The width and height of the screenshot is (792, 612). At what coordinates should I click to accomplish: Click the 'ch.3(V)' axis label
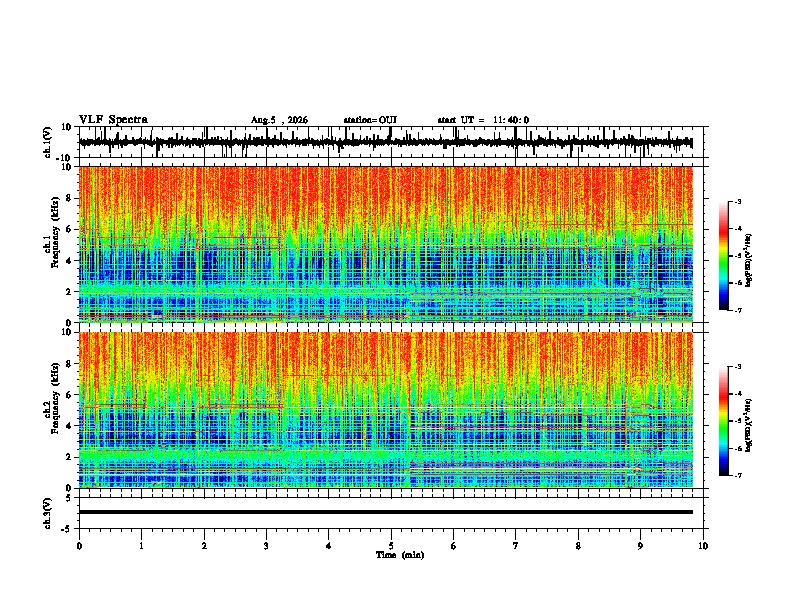click(47, 513)
